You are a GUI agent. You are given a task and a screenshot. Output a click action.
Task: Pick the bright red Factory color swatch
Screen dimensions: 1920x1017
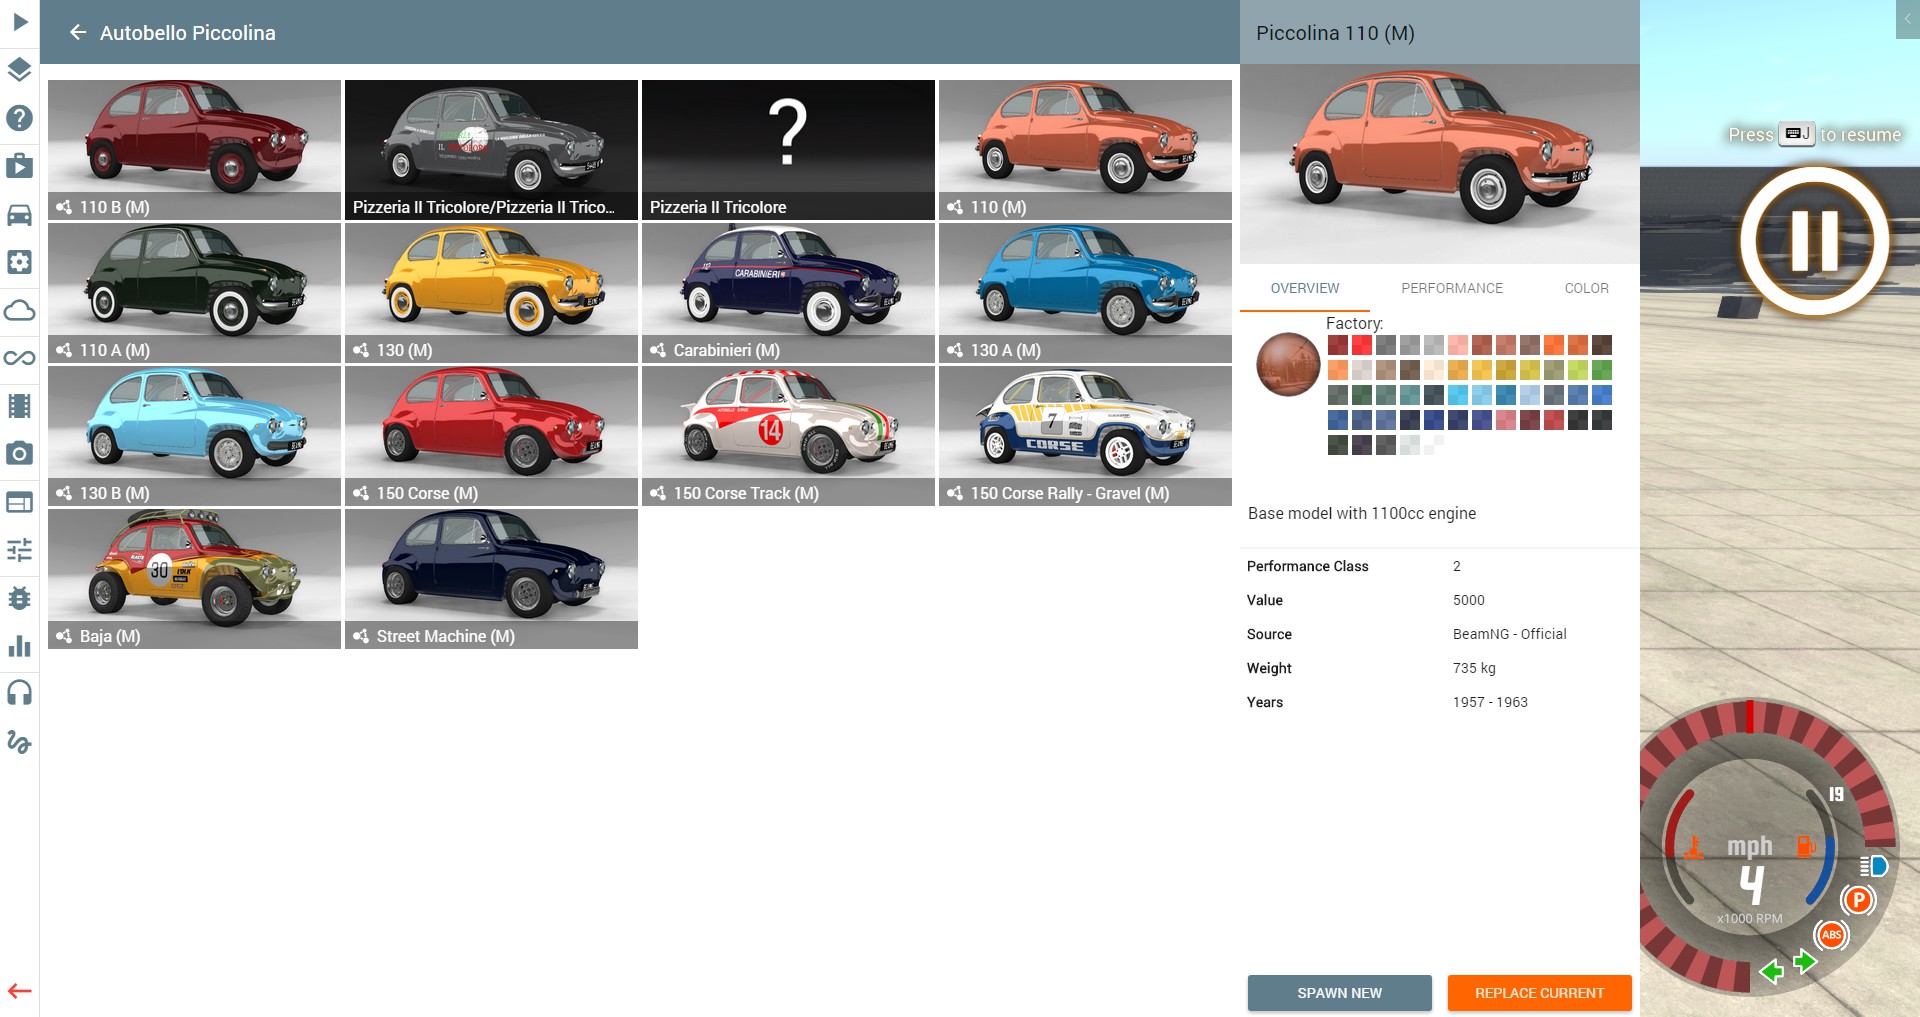(1362, 345)
